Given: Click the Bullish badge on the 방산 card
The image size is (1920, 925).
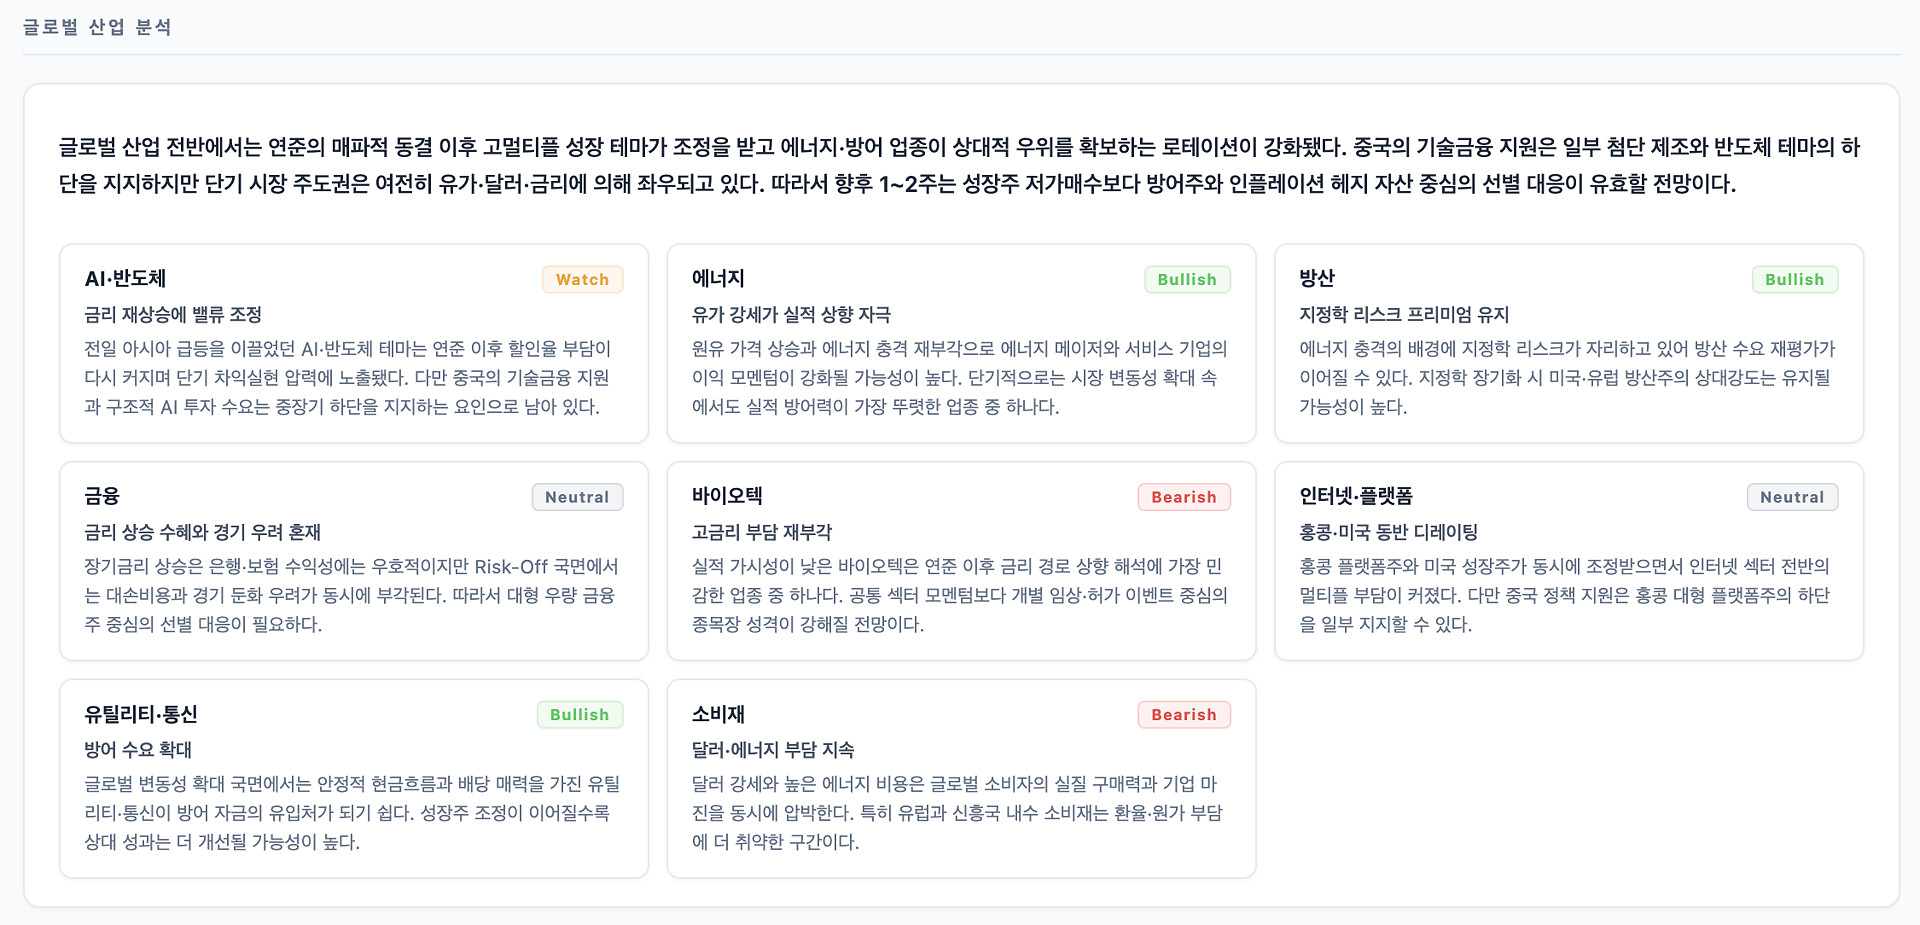Looking at the screenshot, I should (x=1794, y=280).
